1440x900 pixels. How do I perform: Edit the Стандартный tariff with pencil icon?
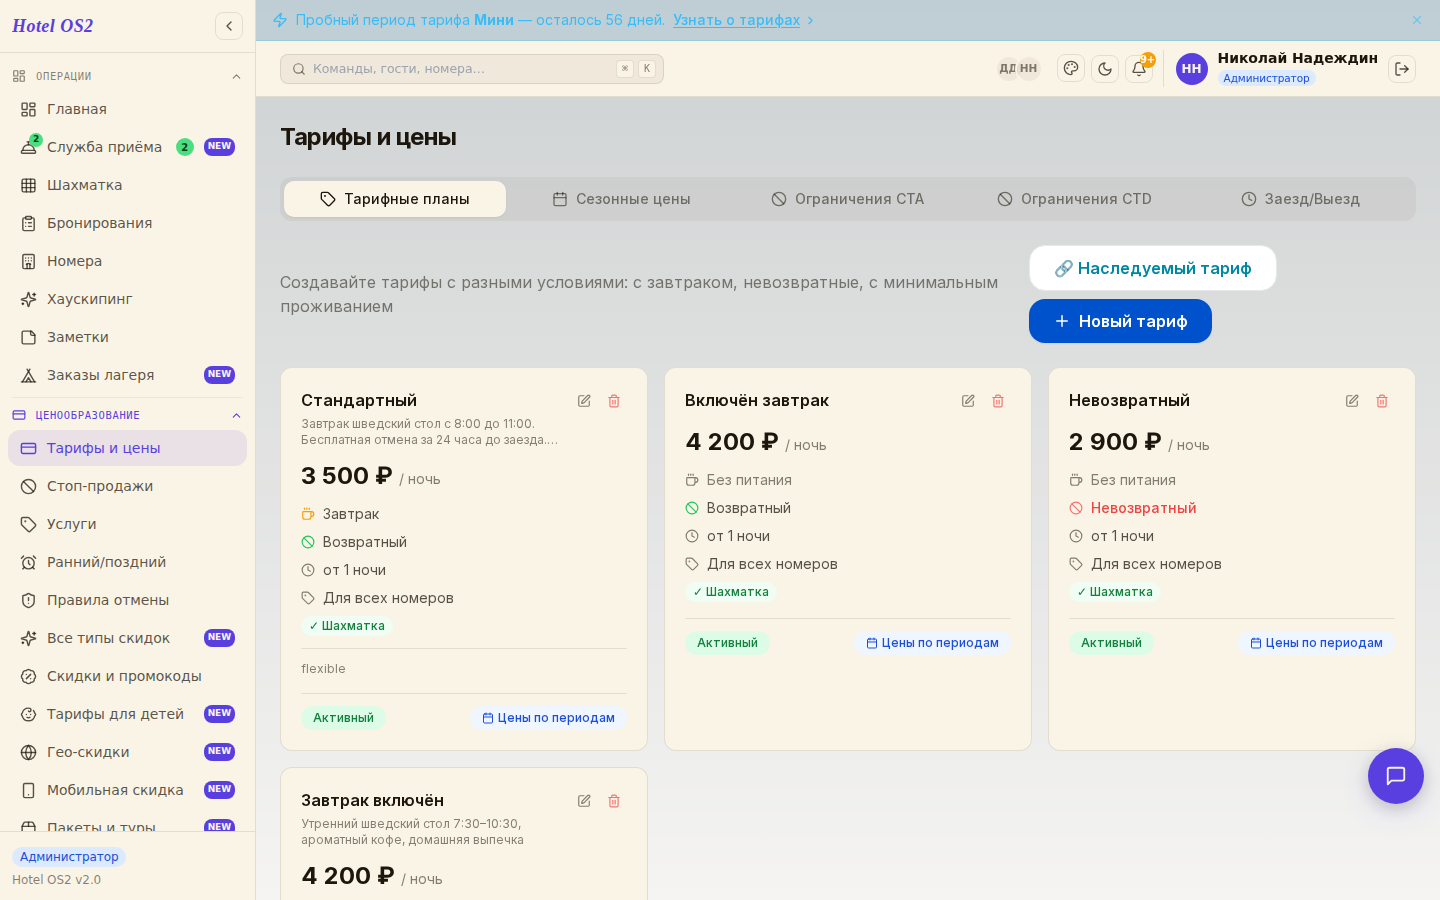(x=584, y=401)
